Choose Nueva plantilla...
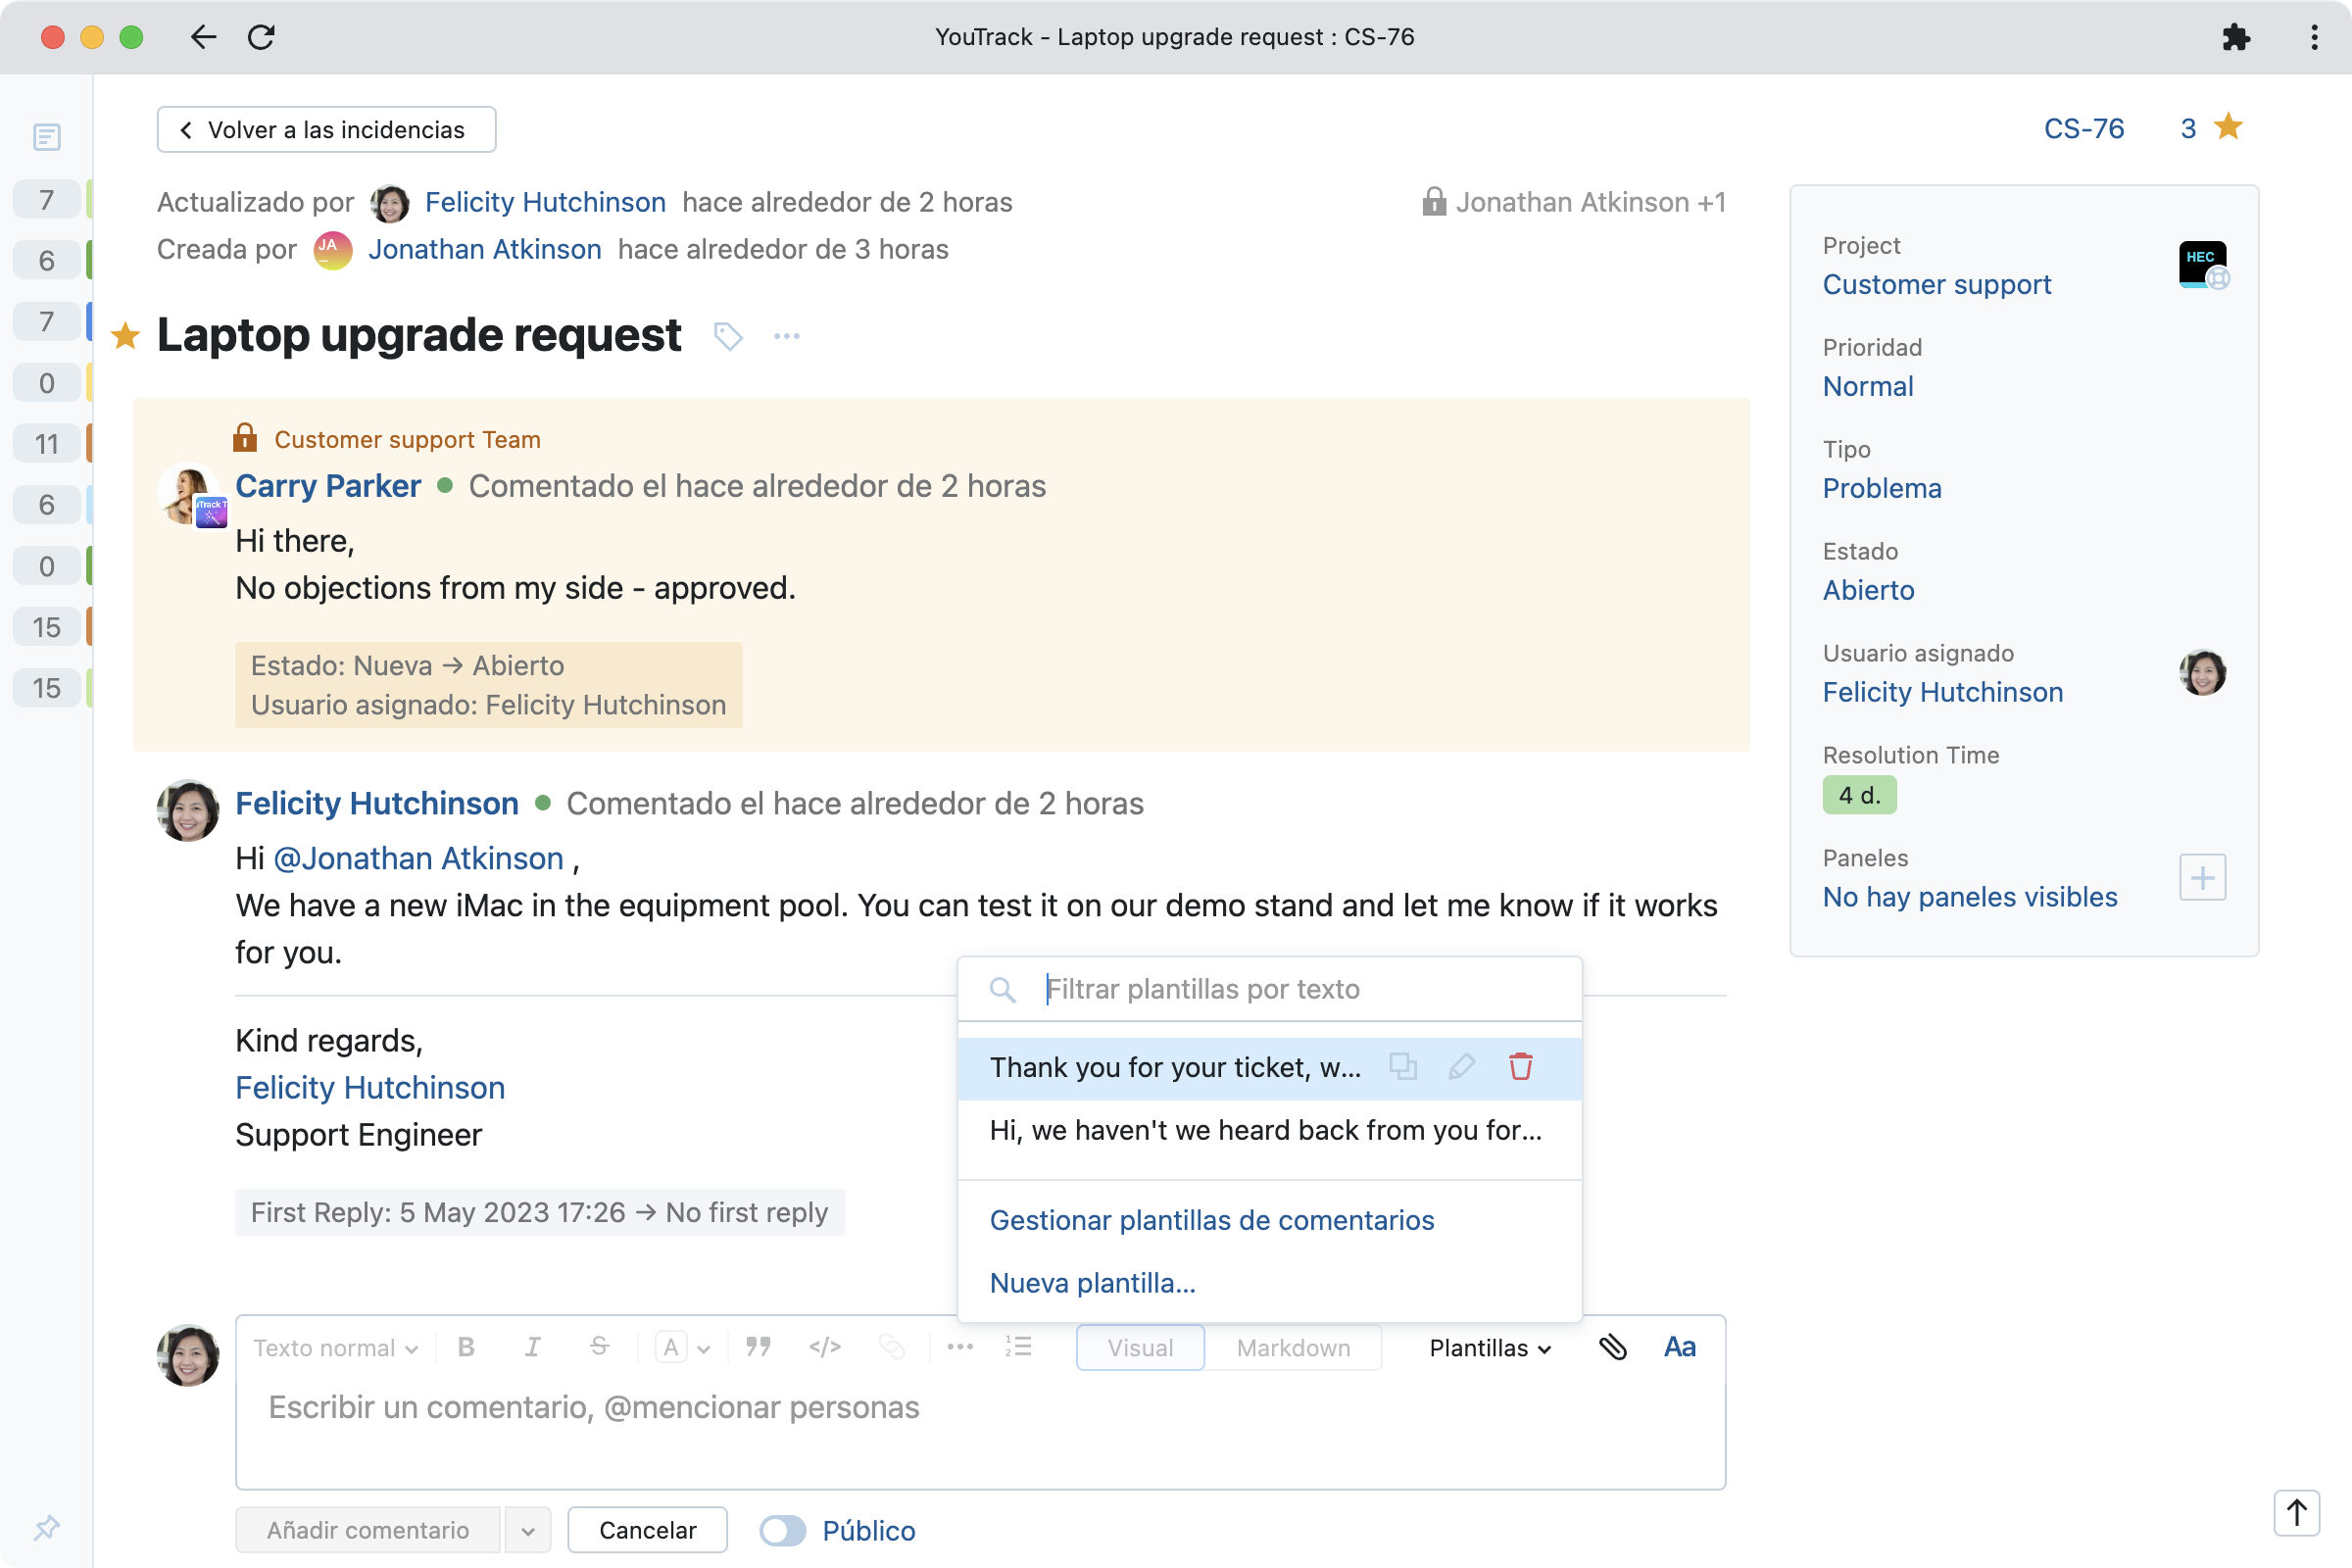 [1092, 1283]
